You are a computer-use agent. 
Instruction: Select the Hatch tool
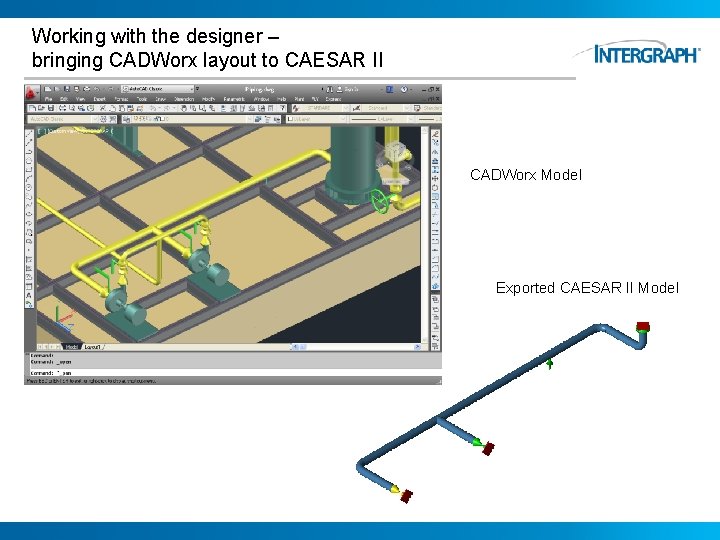coord(29,259)
